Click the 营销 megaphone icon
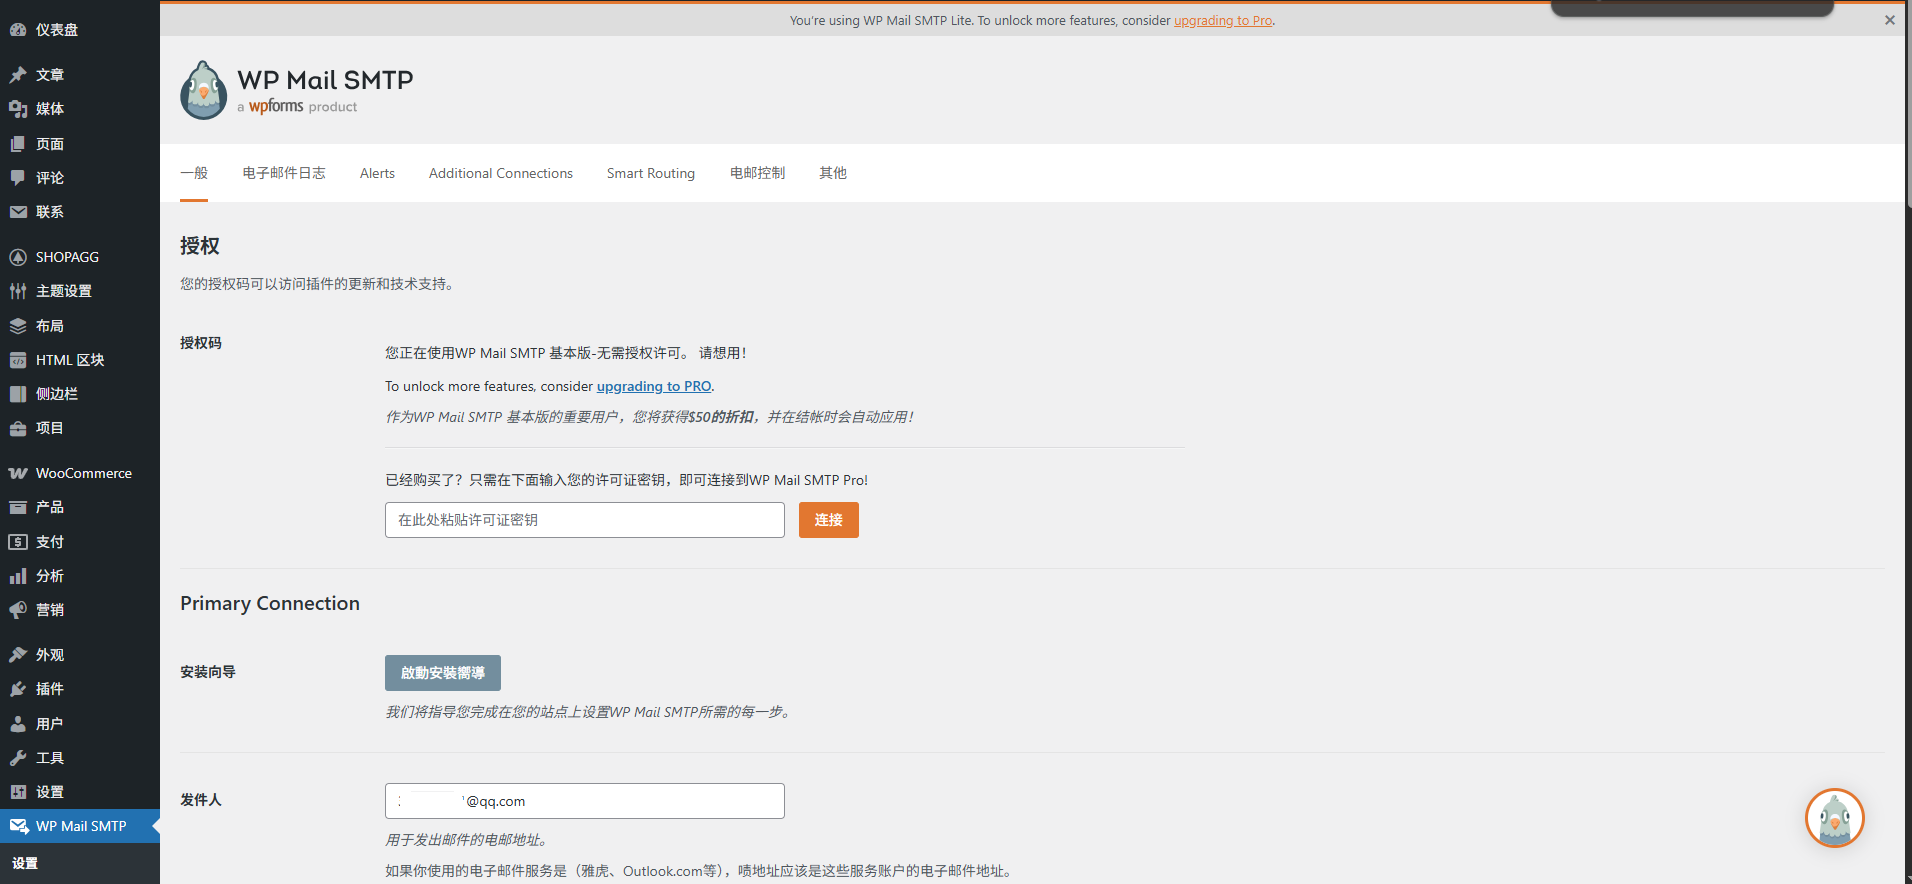This screenshot has width=1912, height=884. click(x=18, y=610)
